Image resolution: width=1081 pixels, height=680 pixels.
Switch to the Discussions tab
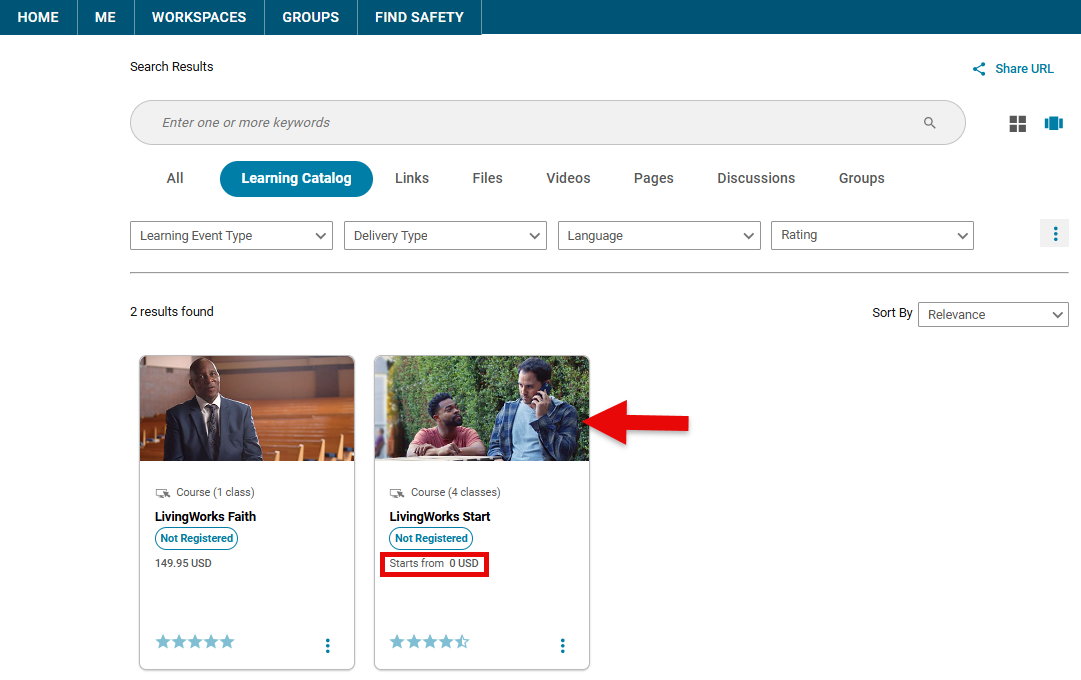[x=756, y=179]
